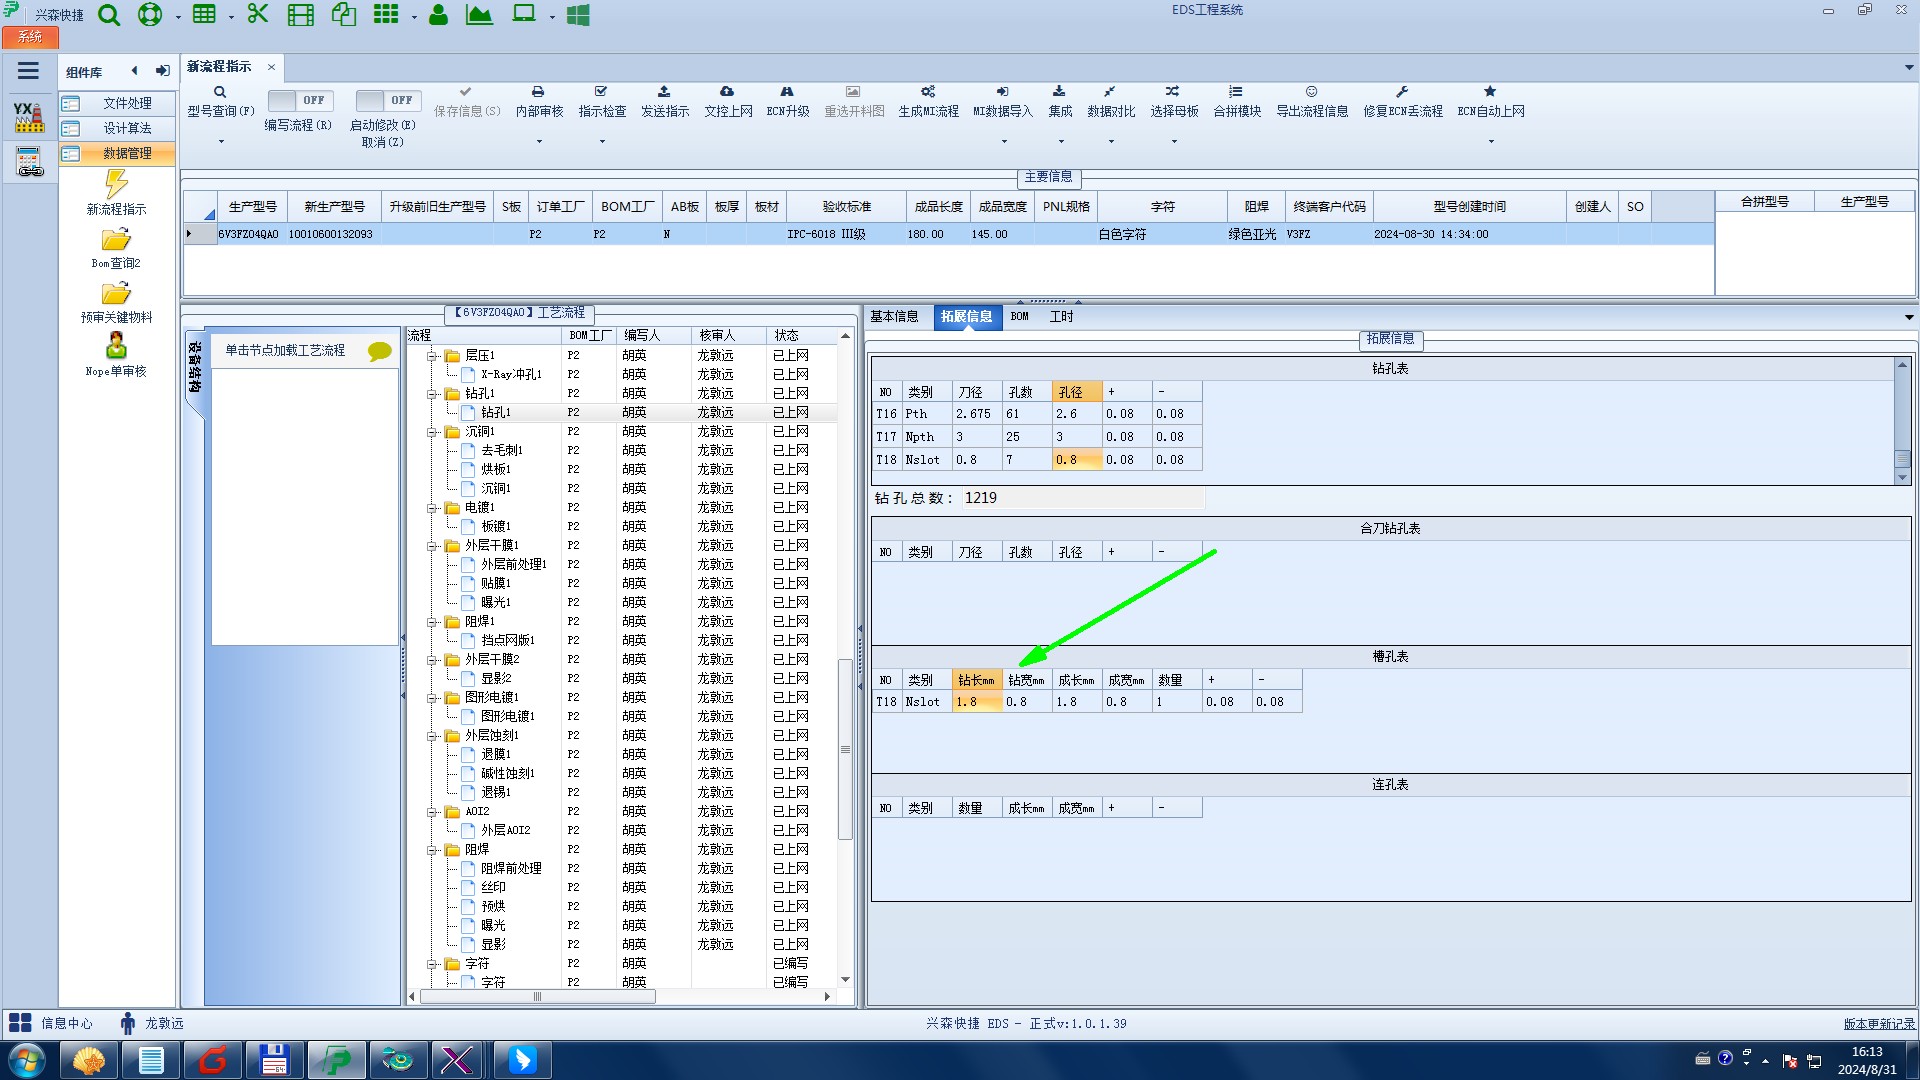Switch to the 基本信息 tab

click(894, 317)
